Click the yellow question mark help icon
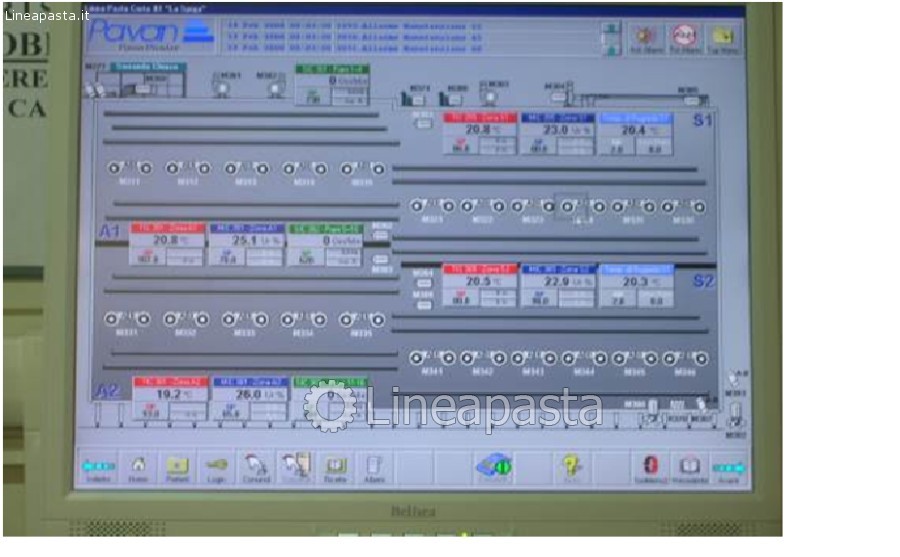 [x=571, y=467]
